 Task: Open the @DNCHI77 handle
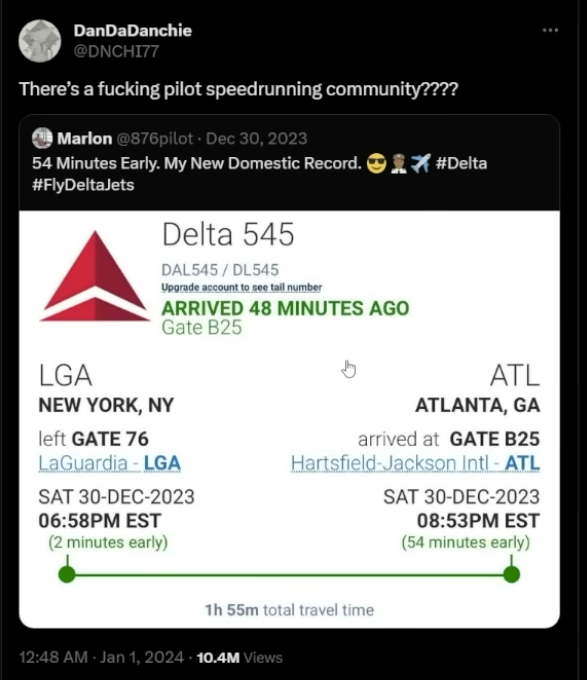pyautogui.click(x=116, y=51)
